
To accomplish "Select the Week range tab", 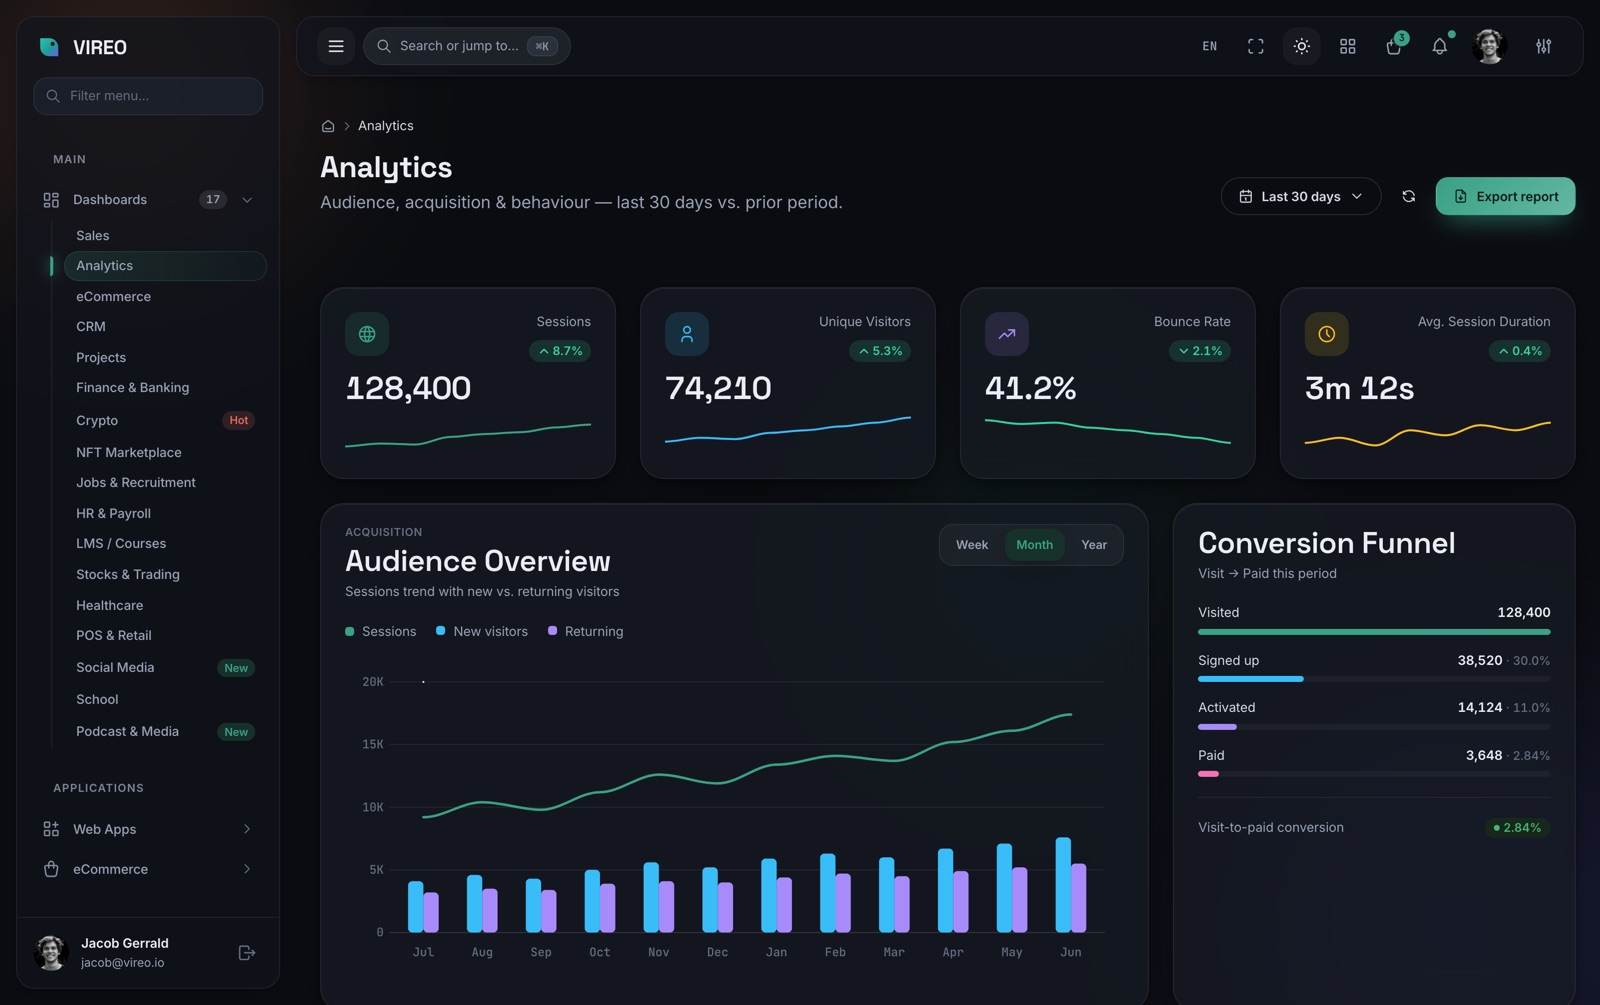I will [x=972, y=545].
